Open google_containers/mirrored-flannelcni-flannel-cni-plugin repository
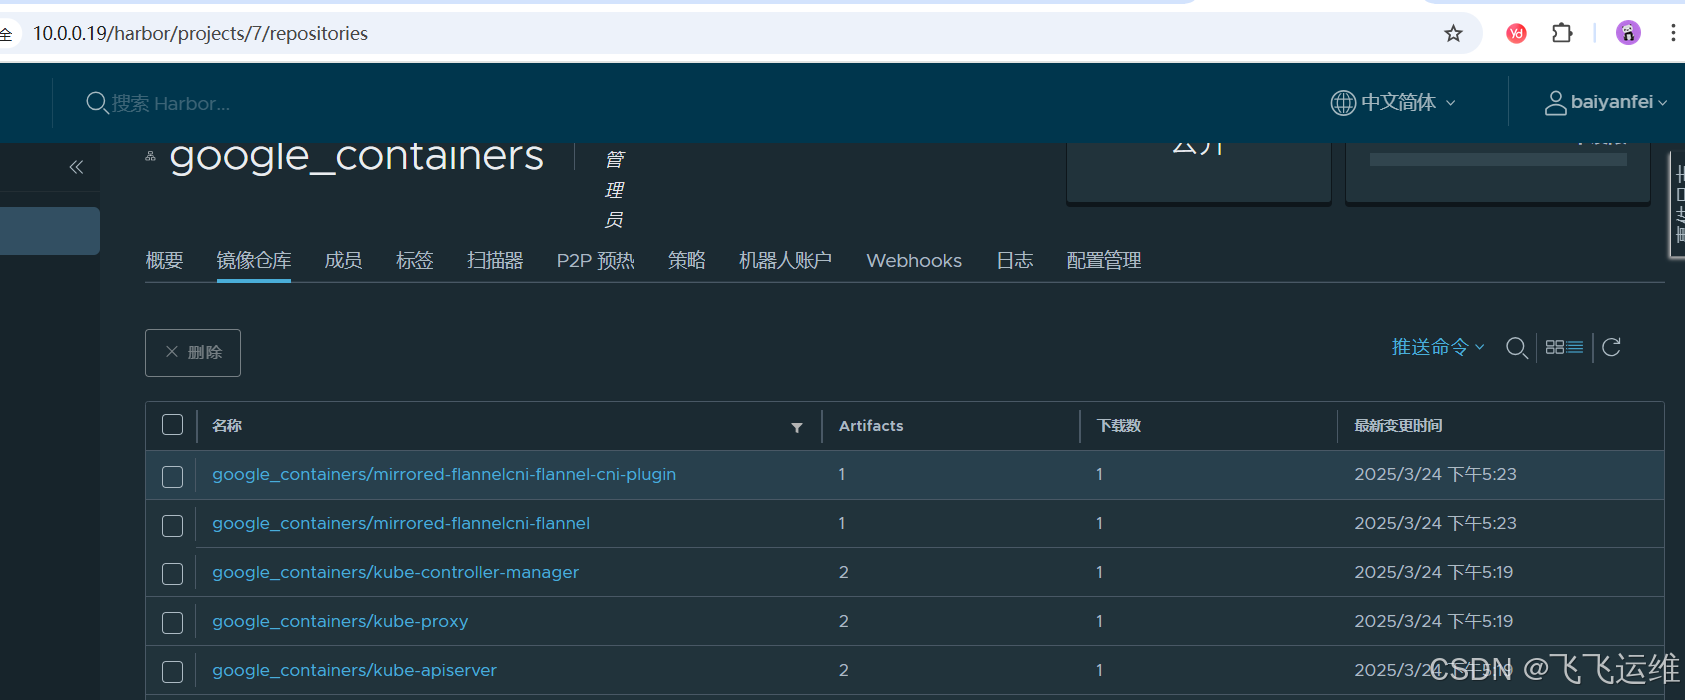Image resolution: width=1685 pixels, height=700 pixels. pyautogui.click(x=444, y=474)
